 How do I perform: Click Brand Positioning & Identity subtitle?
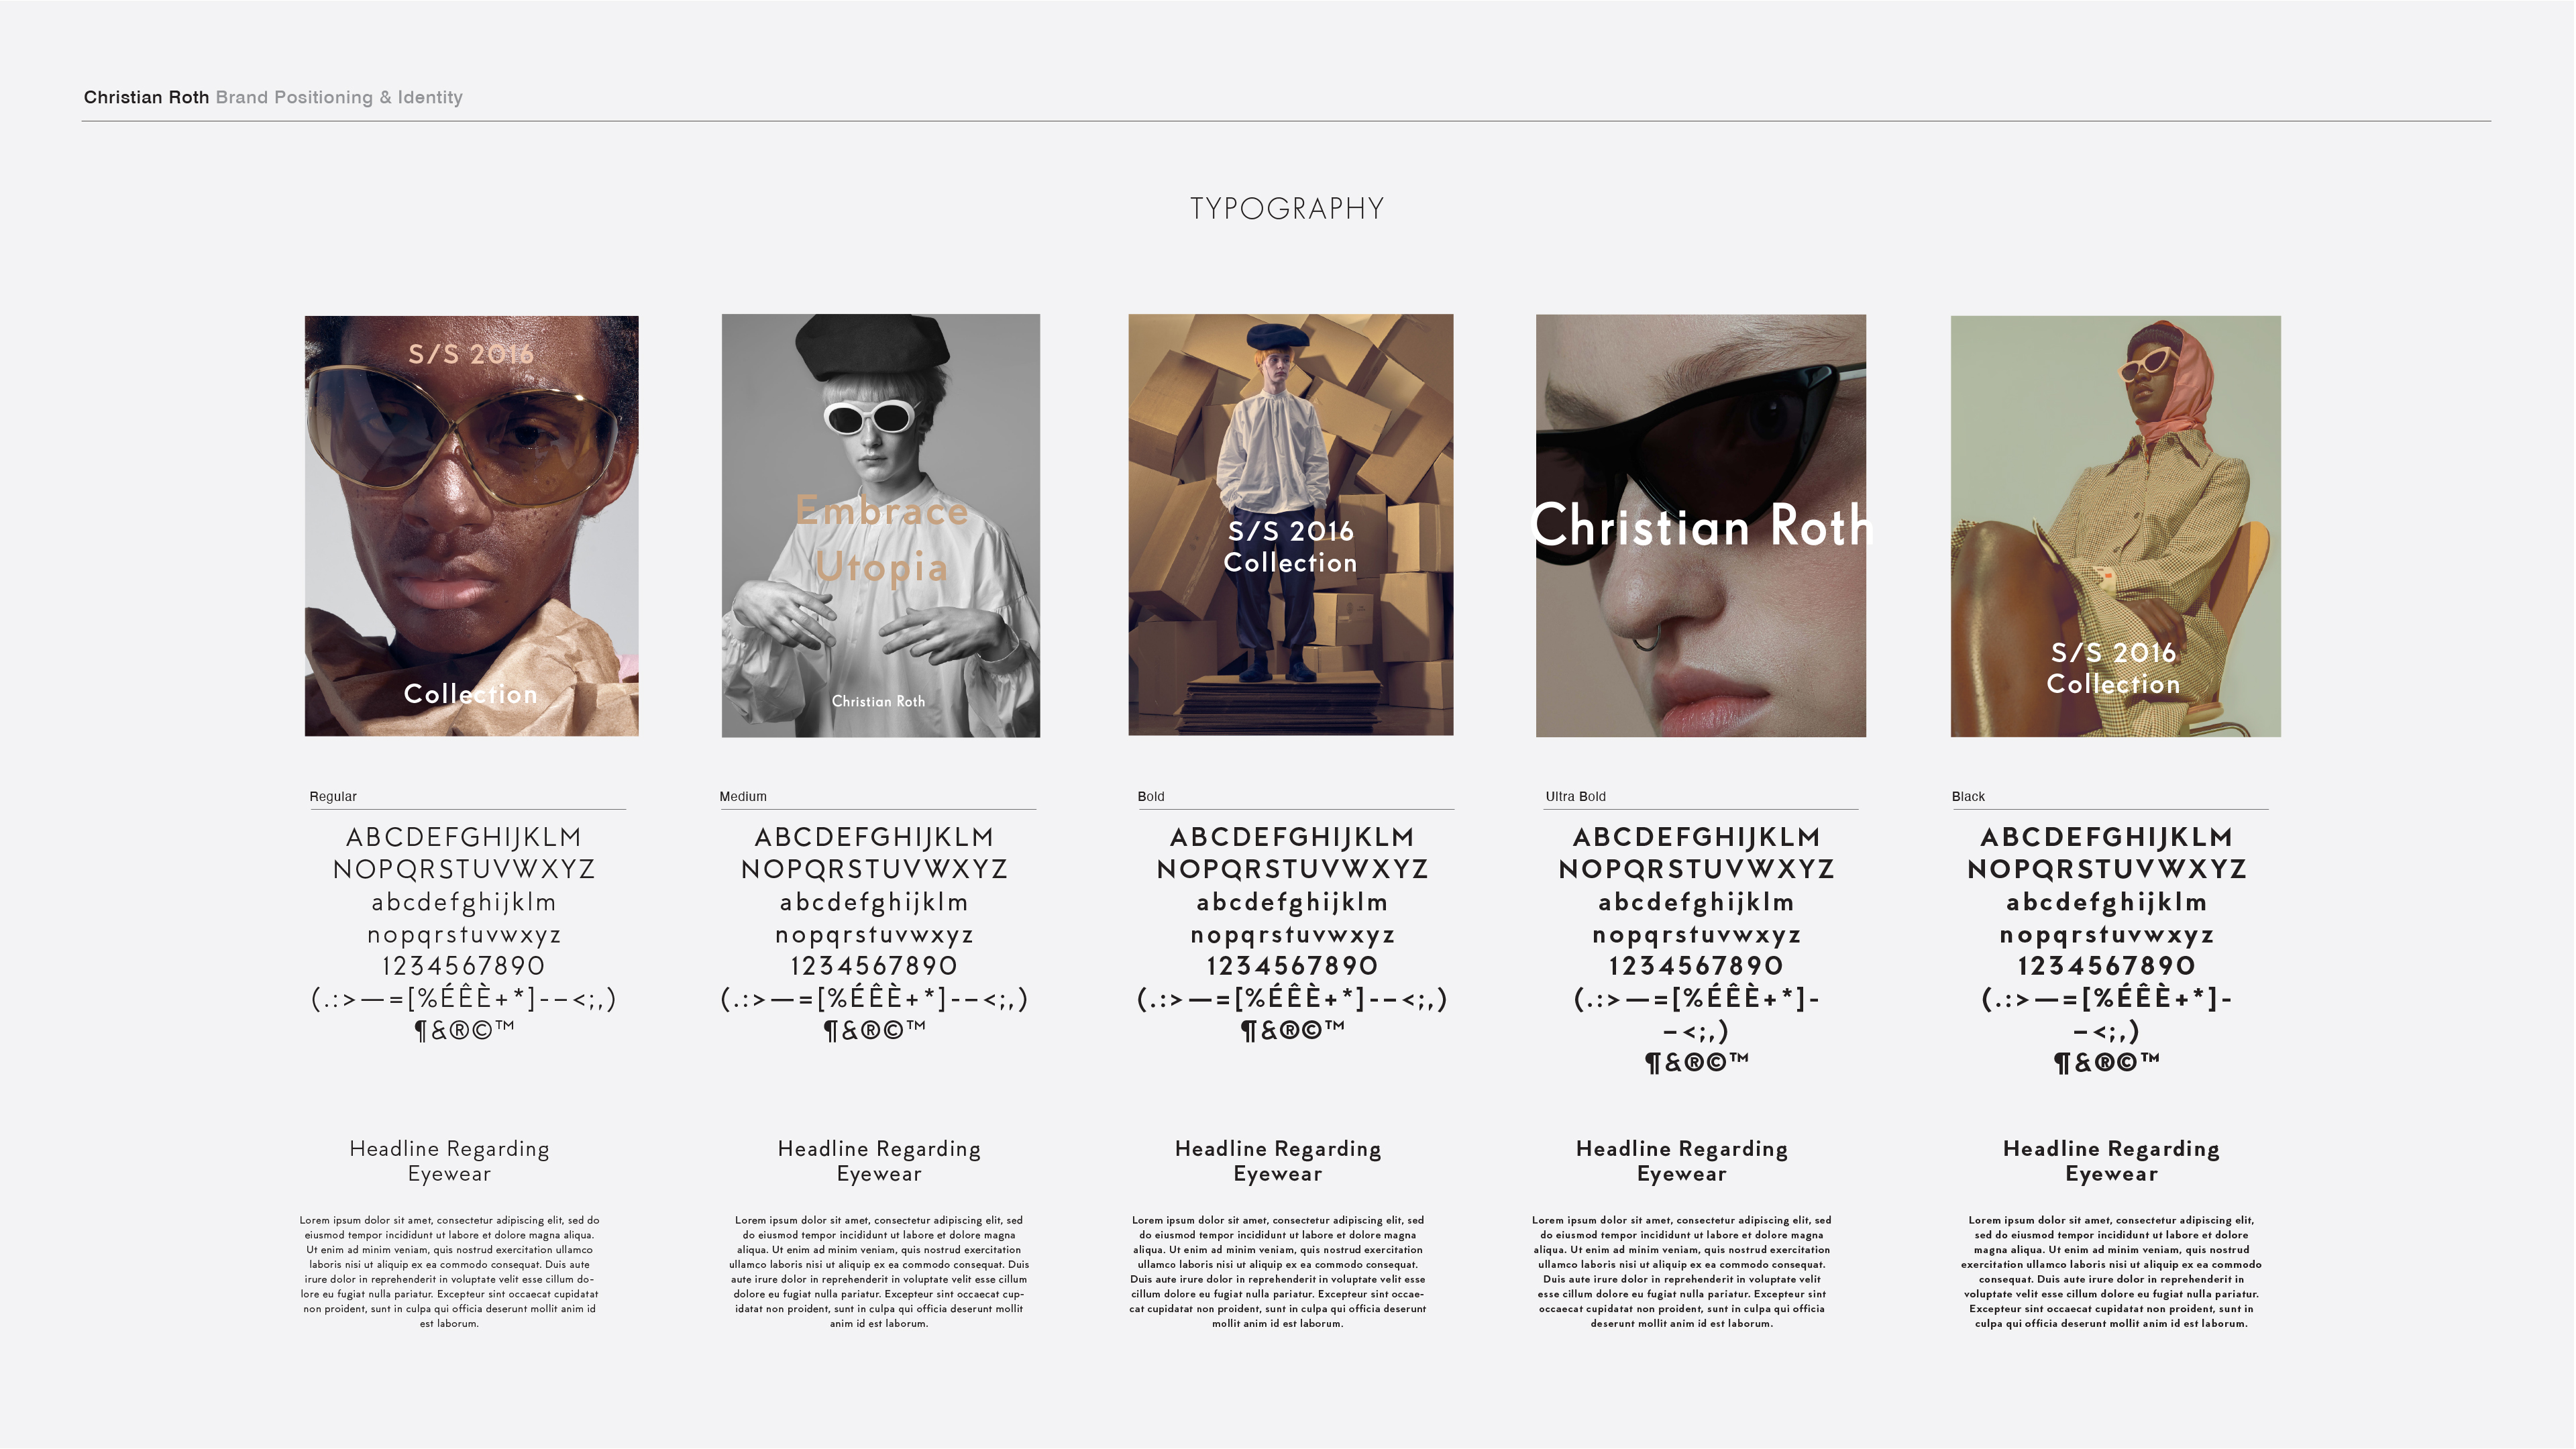pyautogui.click(x=339, y=97)
